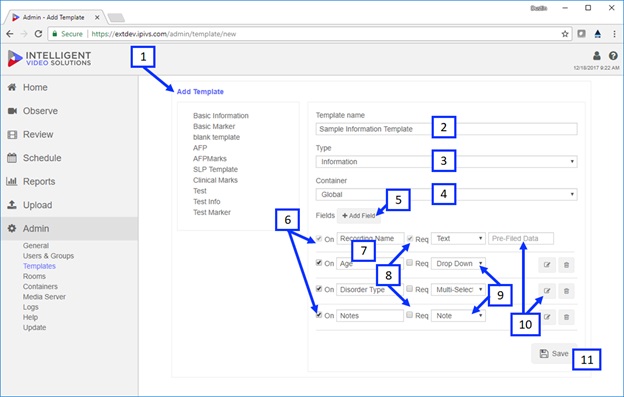Delete the Notes field row
This screenshot has width=624, height=397.
click(566, 317)
